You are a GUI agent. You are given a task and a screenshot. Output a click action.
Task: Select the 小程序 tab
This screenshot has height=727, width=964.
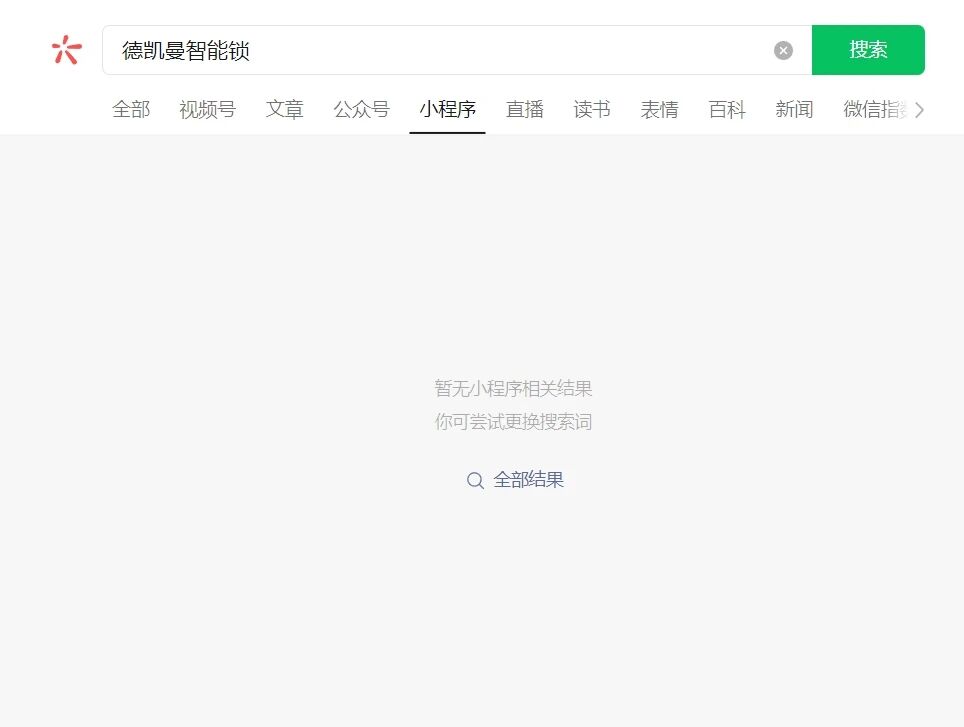pyautogui.click(x=448, y=109)
